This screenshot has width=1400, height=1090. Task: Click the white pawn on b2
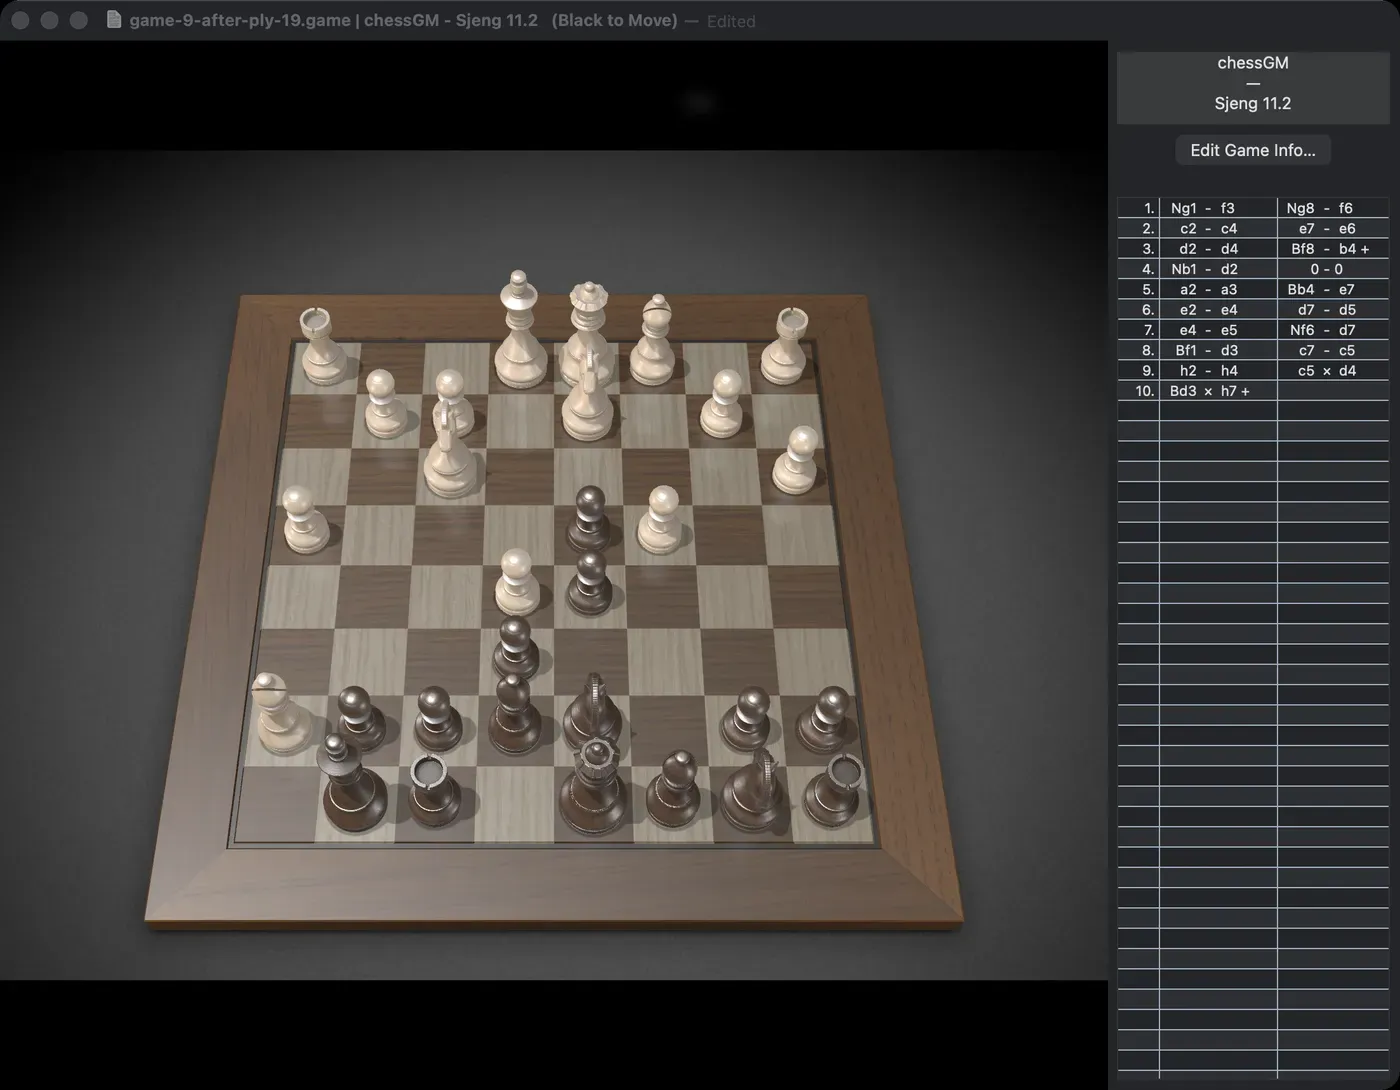[x=722, y=403]
